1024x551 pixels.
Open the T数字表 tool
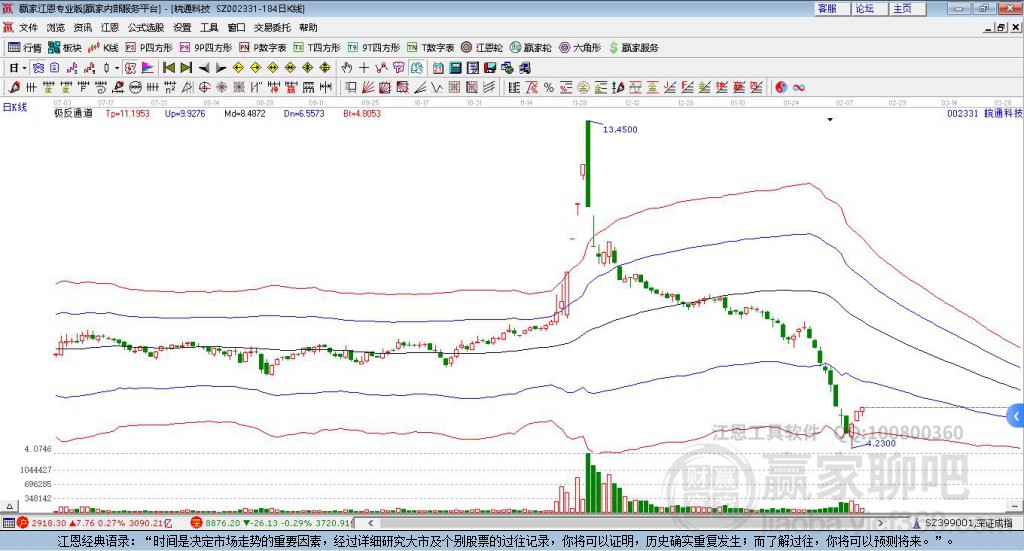pyautogui.click(x=430, y=48)
